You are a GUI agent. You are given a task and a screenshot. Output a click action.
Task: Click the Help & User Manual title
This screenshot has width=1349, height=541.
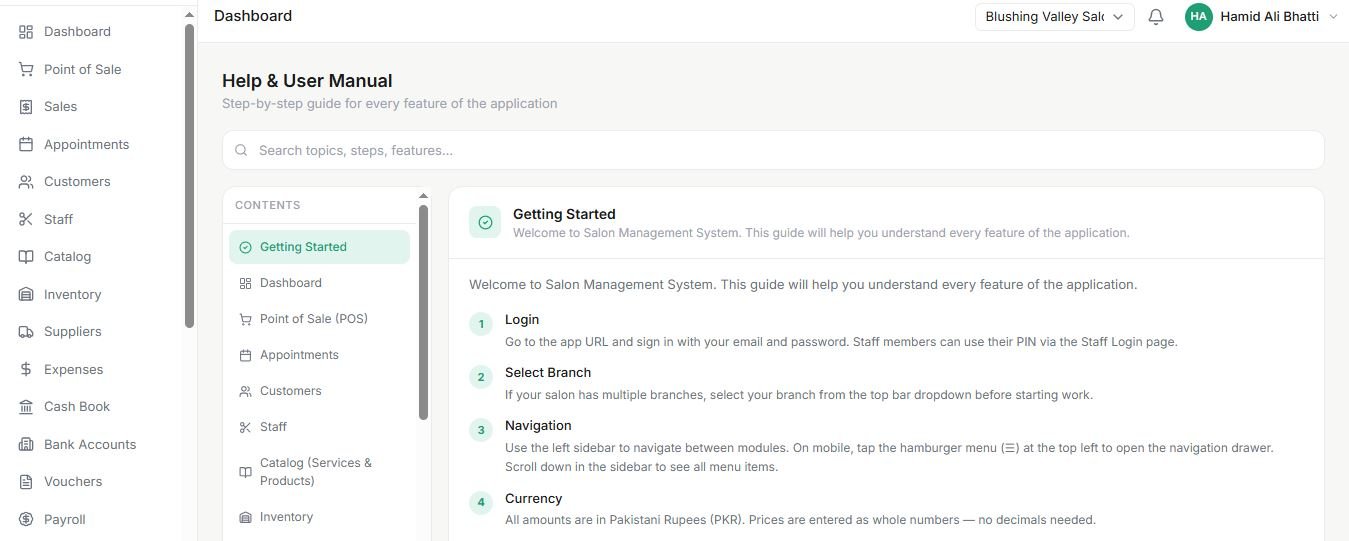[307, 81]
